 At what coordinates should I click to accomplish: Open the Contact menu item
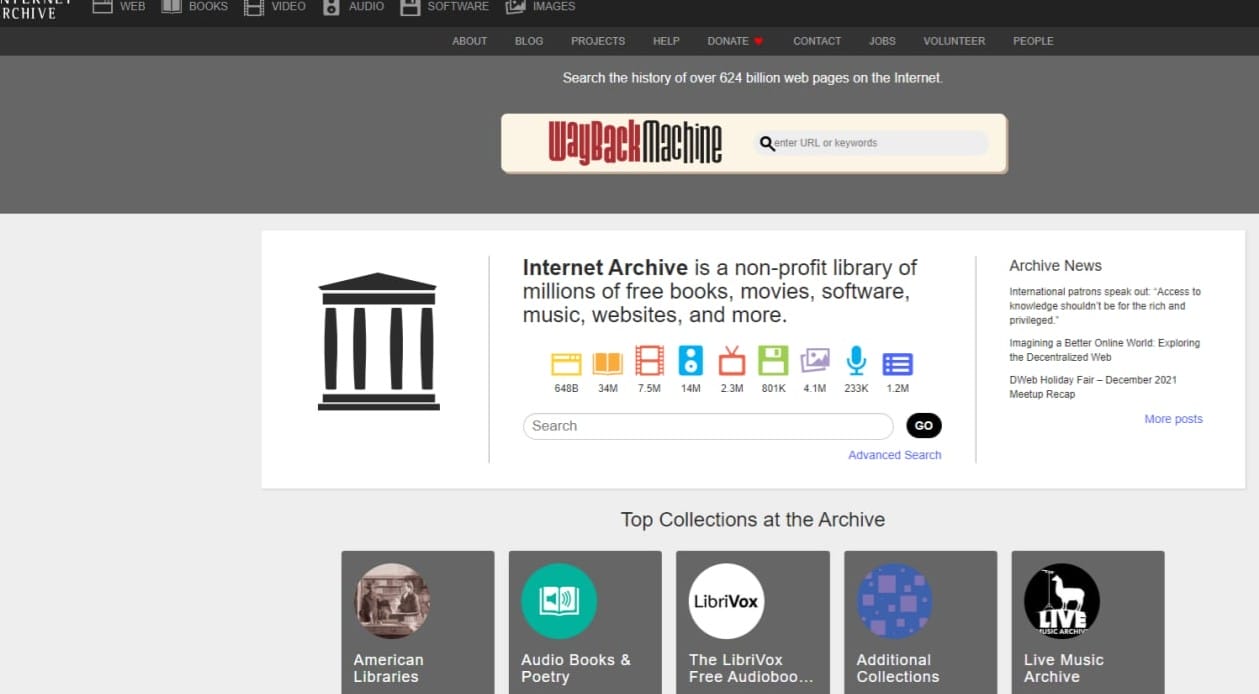[817, 41]
